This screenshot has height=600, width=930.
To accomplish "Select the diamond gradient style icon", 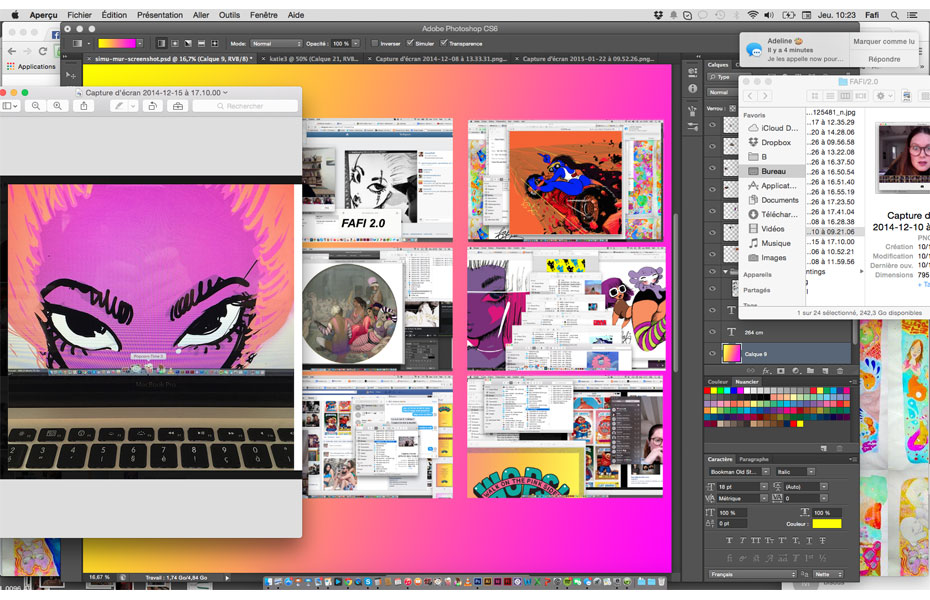I will 215,43.
